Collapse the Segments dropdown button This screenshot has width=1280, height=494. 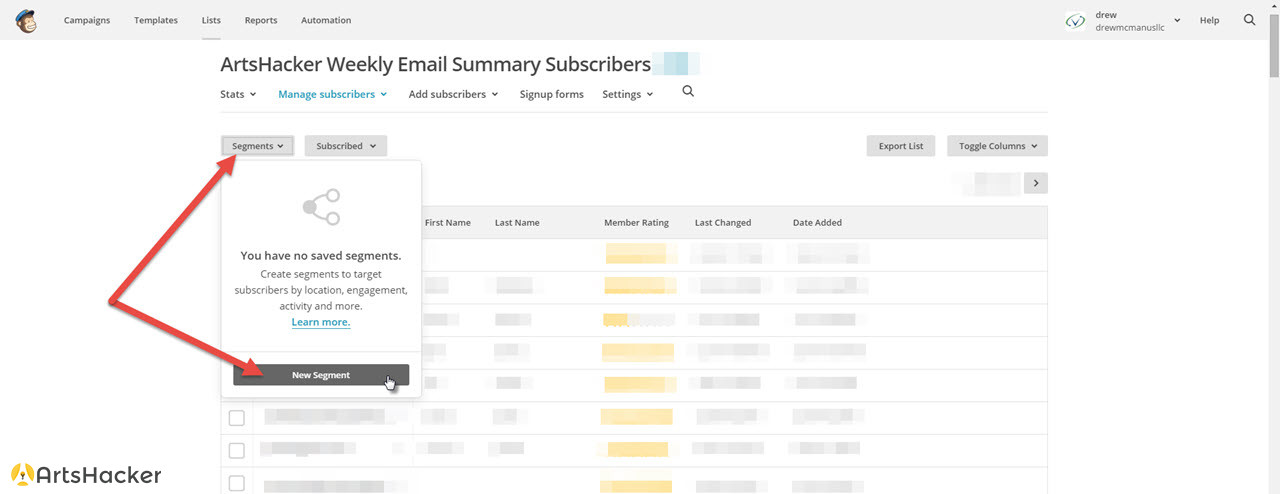(x=257, y=146)
